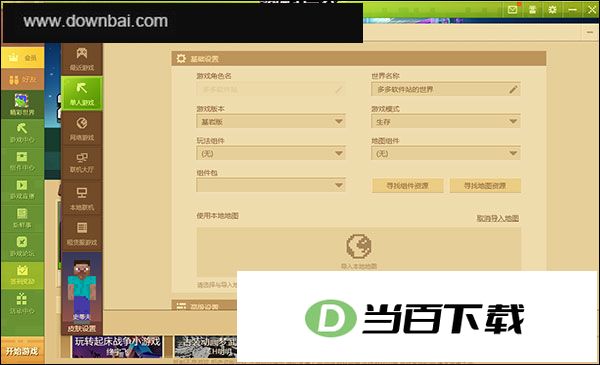Image resolution: width=600 pixels, height=365 pixels.
Task: Edit 游戏角色名 with its pencil icon
Action: [339, 90]
